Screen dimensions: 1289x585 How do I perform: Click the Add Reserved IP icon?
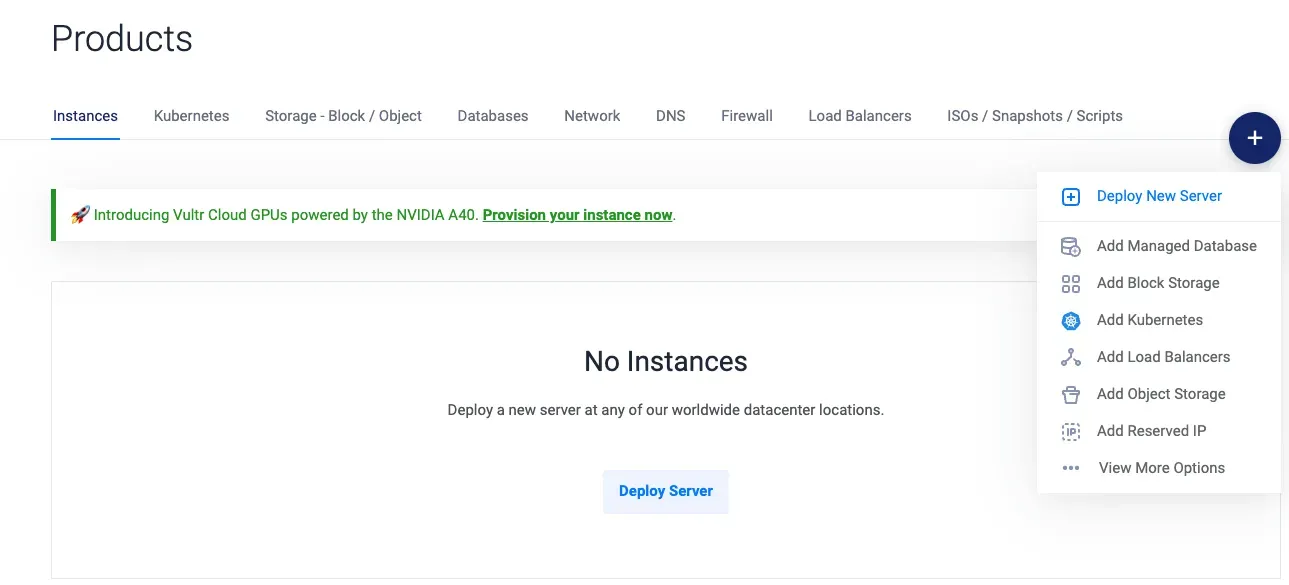(1070, 431)
